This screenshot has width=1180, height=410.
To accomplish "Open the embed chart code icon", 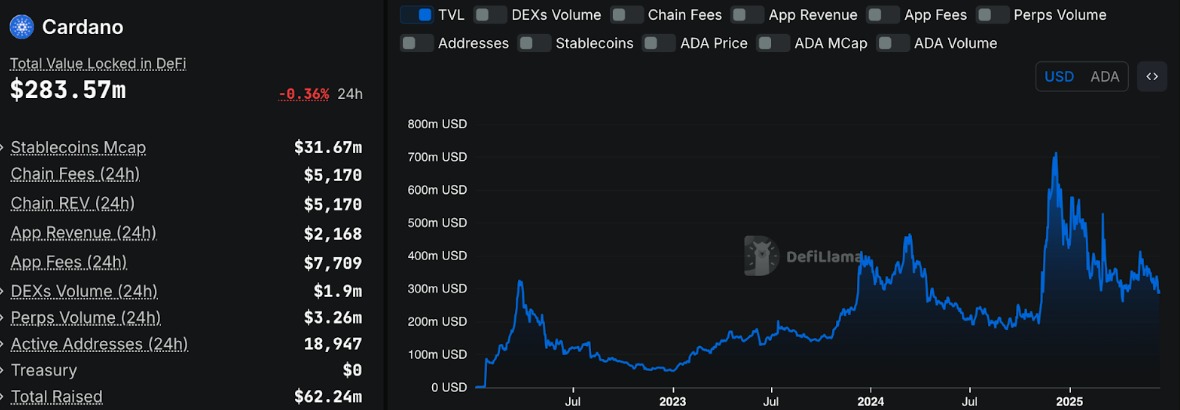I will (x=1151, y=77).
